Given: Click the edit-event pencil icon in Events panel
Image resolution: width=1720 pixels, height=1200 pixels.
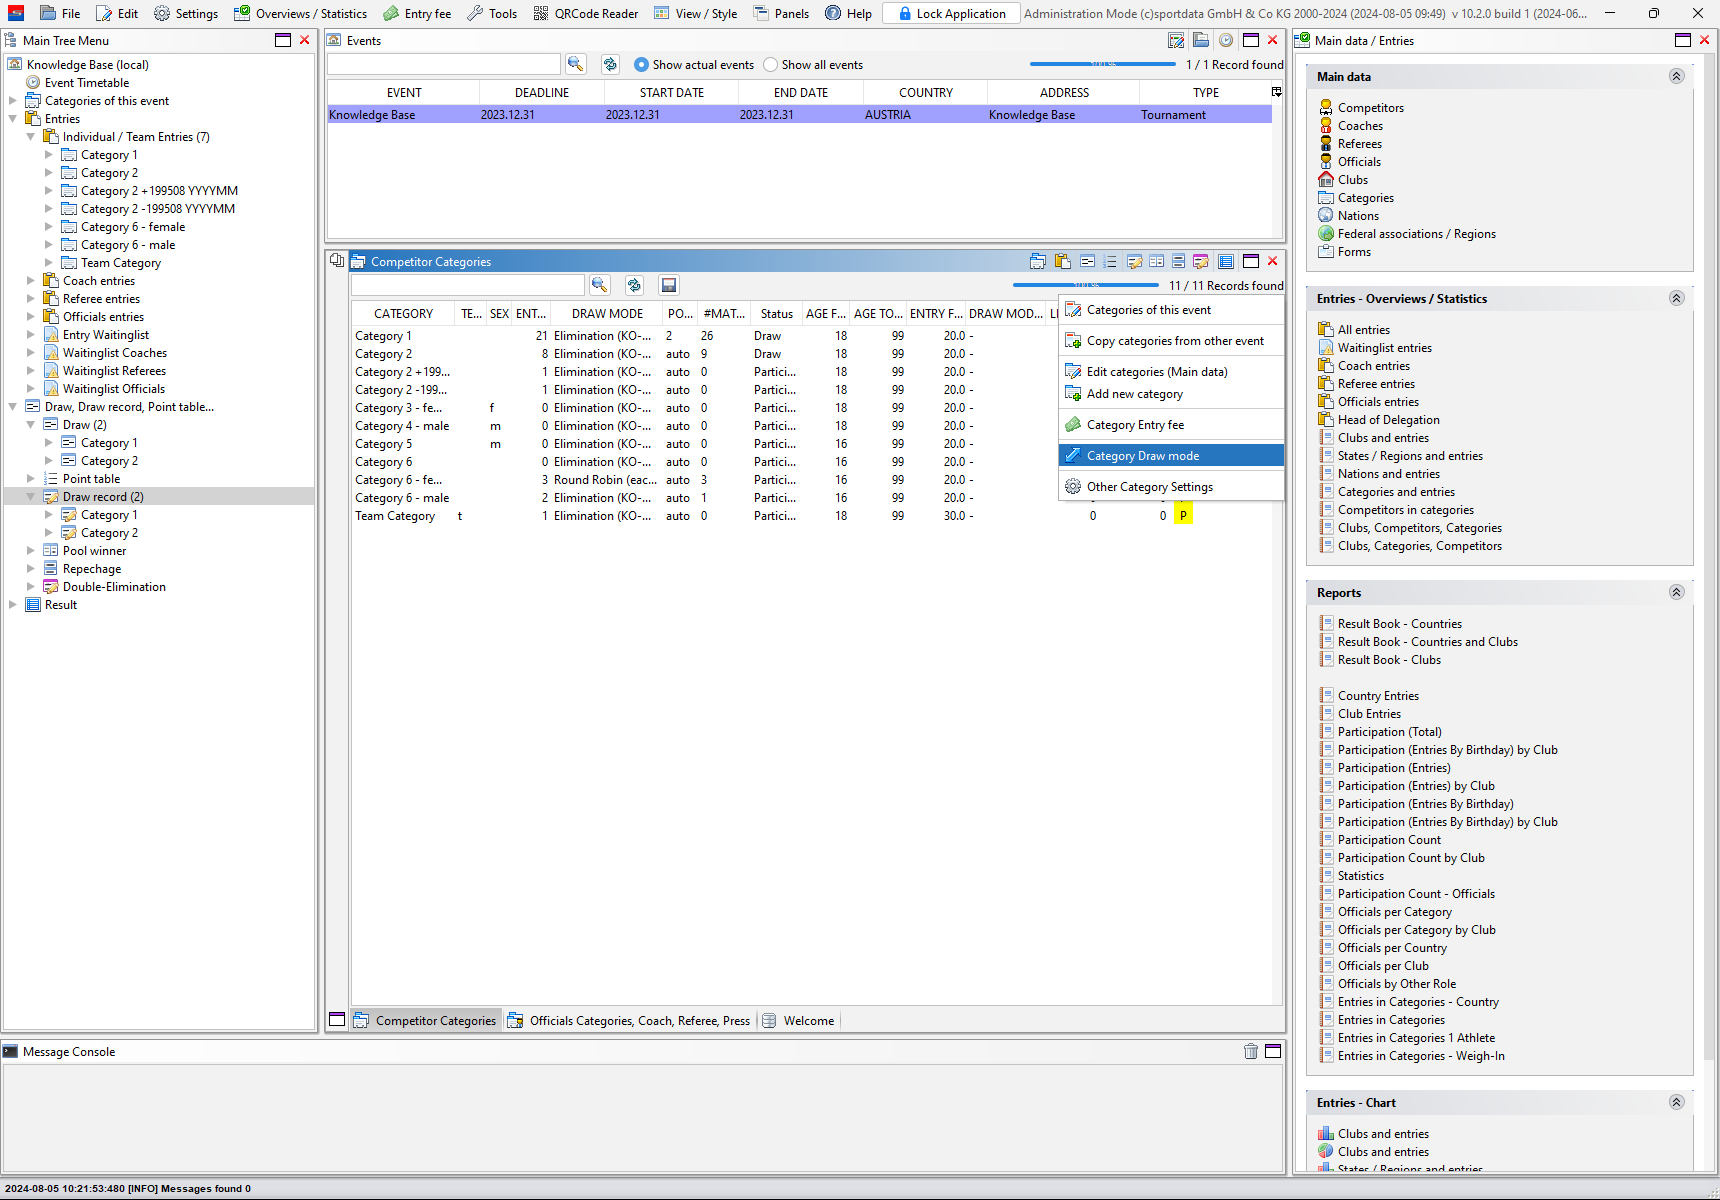Looking at the screenshot, I should (x=1176, y=41).
